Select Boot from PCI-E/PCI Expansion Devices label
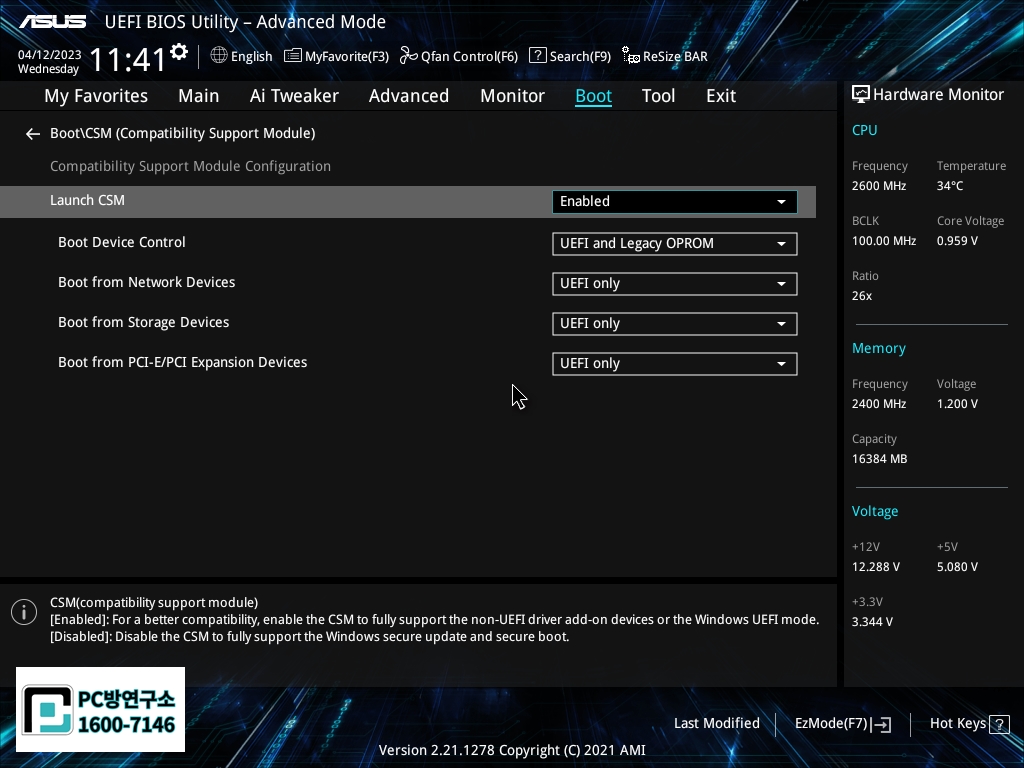Screen dimensions: 1024x768 [182, 362]
